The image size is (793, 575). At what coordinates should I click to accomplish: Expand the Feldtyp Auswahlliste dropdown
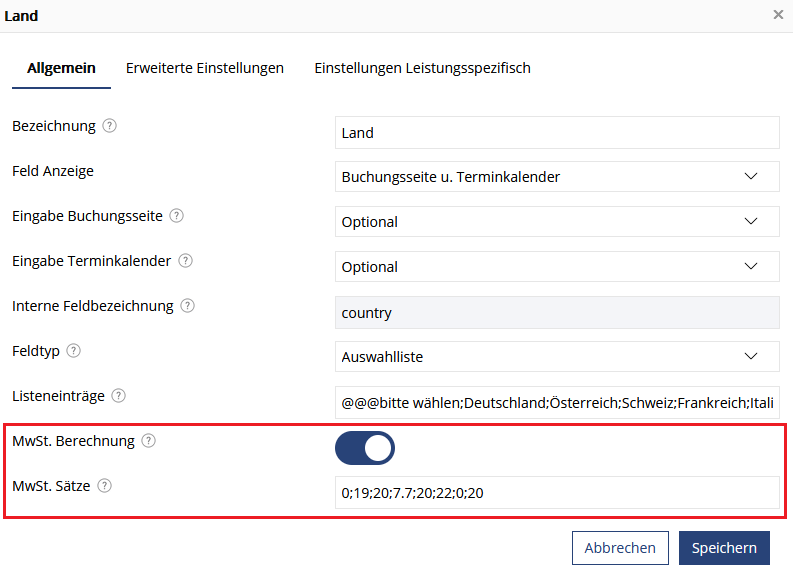point(557,357)
